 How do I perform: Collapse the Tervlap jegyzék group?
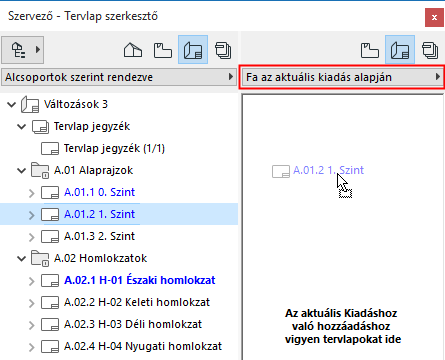pos(21,127)
